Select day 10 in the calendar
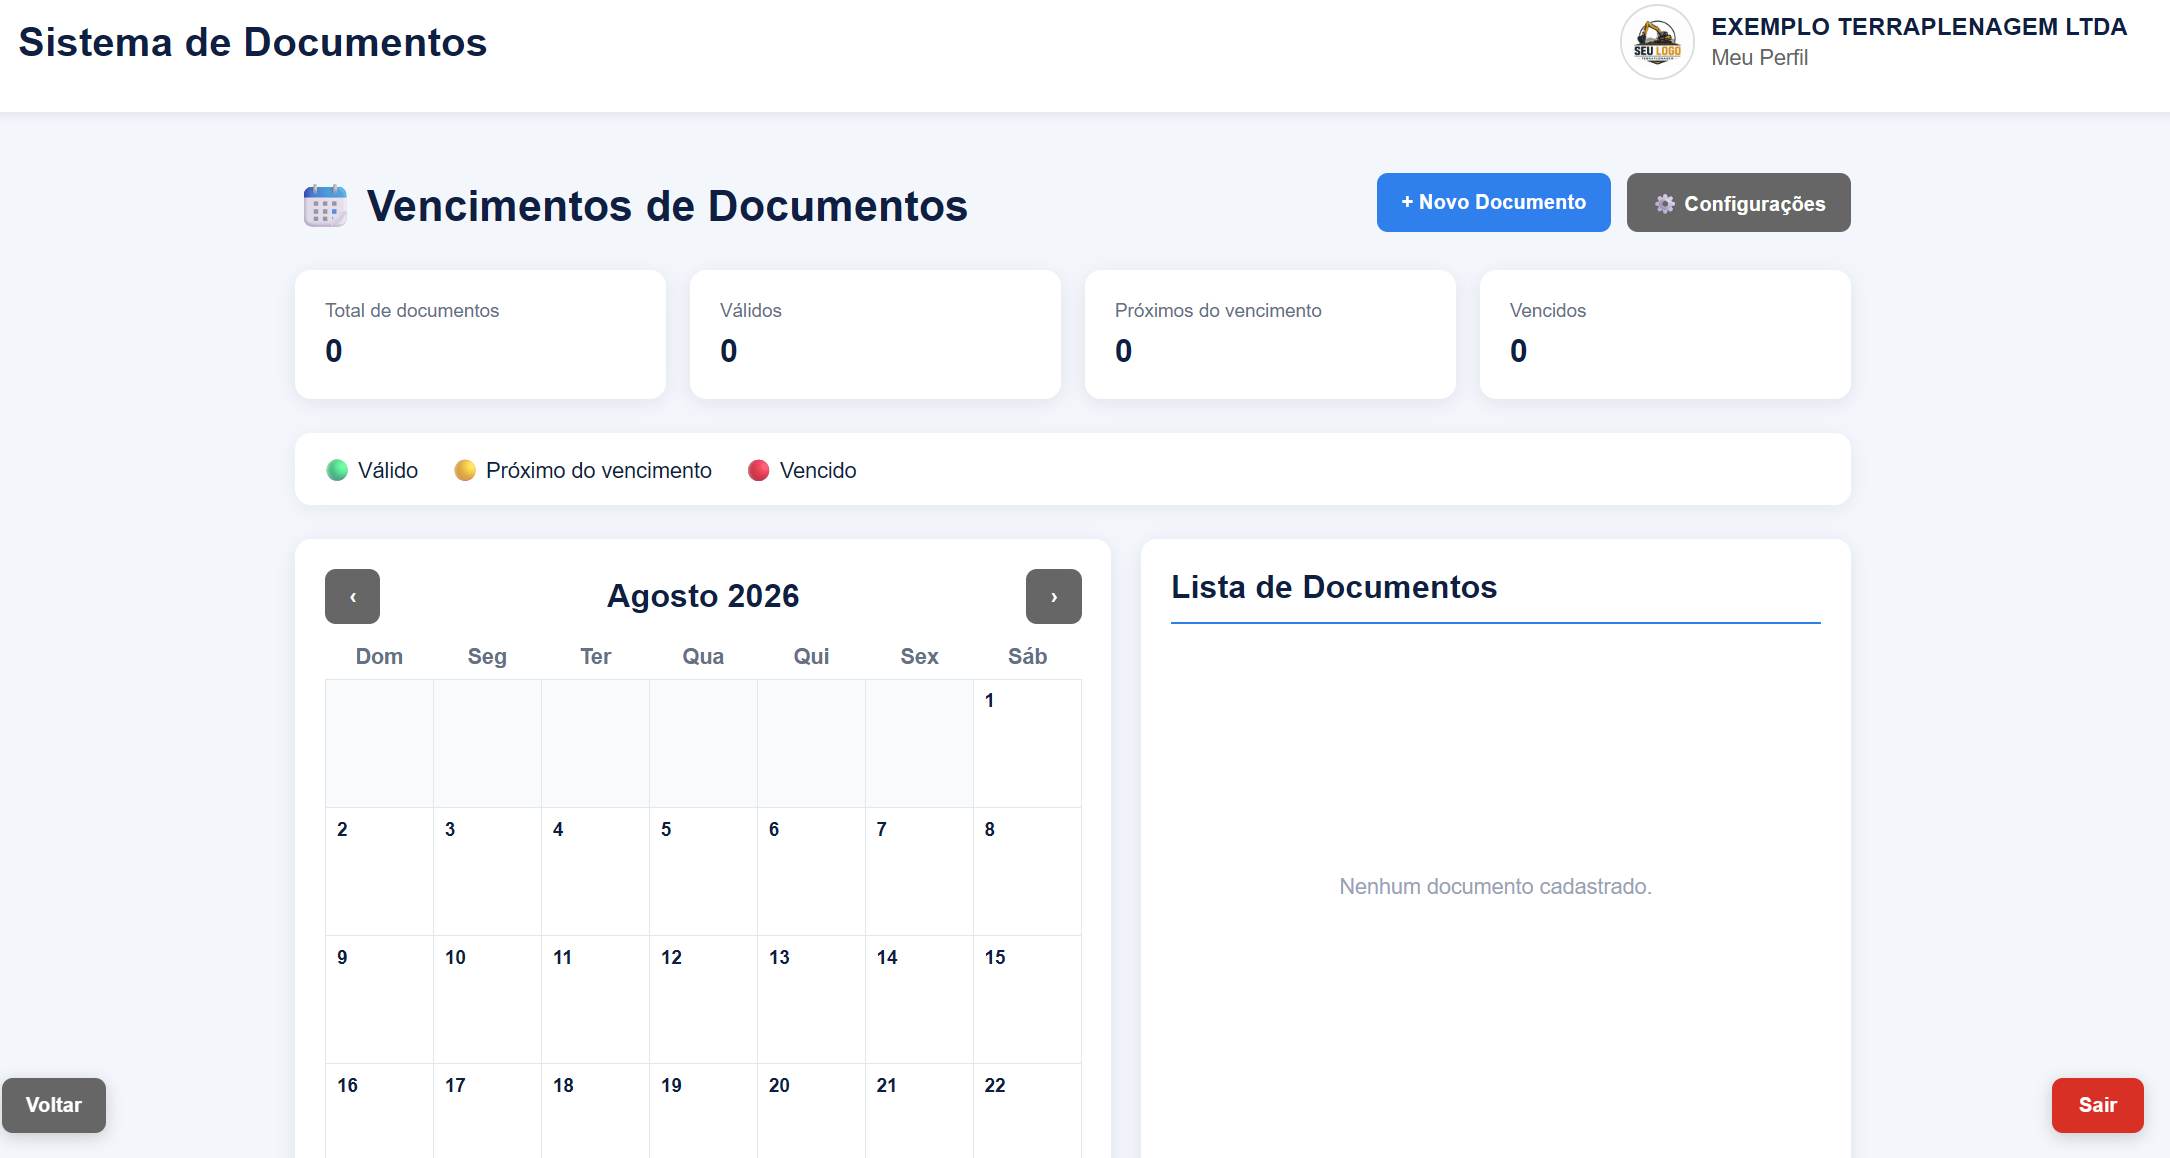The height and width of the screenshot is (1158, 2170). click(487, 999)
